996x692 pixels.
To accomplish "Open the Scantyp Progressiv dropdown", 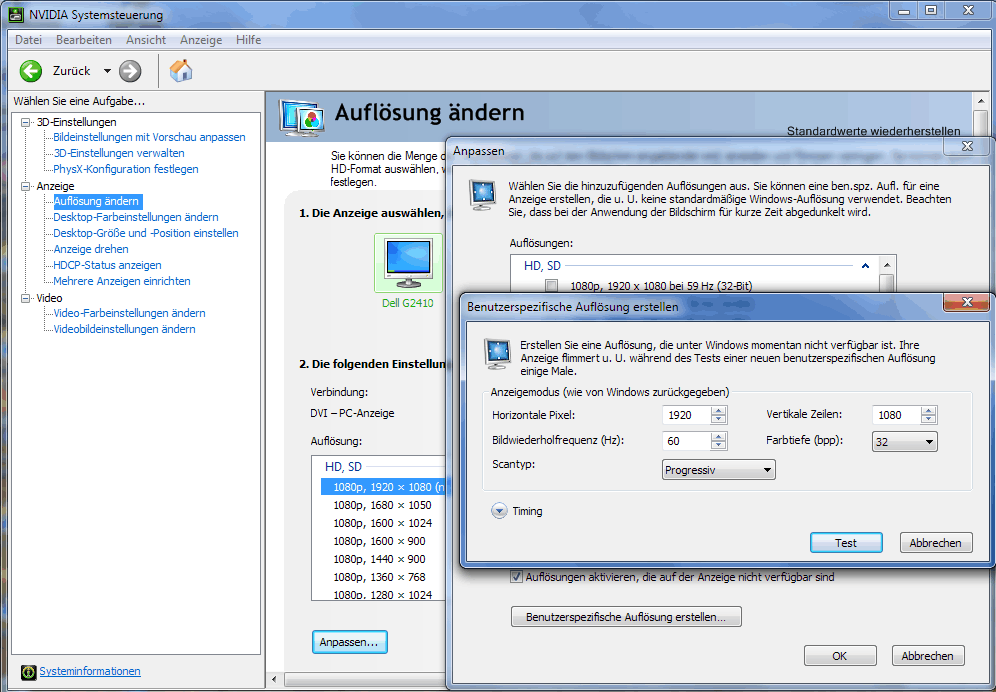I will click(x=718, y=470).
